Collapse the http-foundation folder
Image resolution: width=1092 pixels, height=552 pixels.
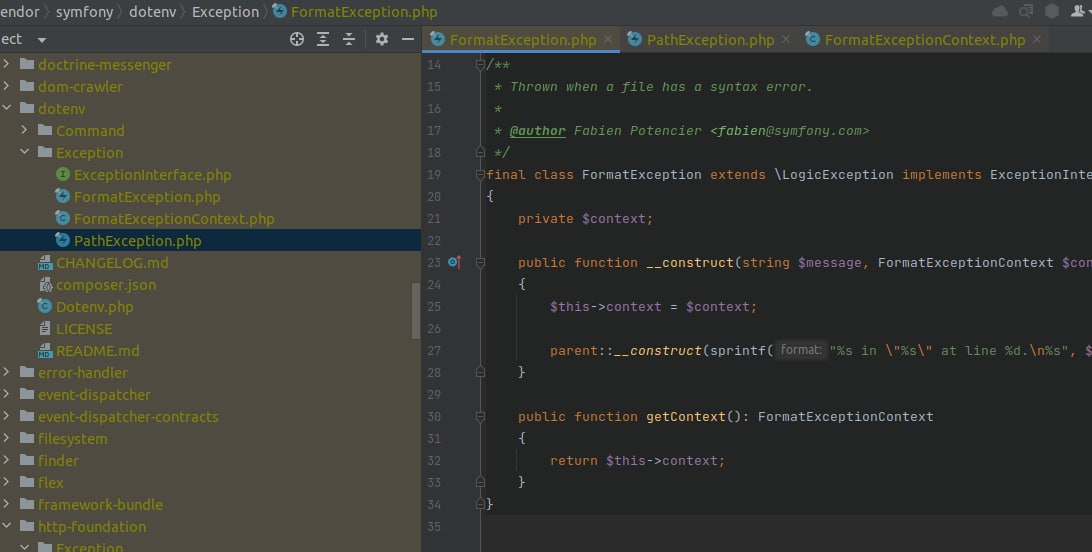click(6, 526)
